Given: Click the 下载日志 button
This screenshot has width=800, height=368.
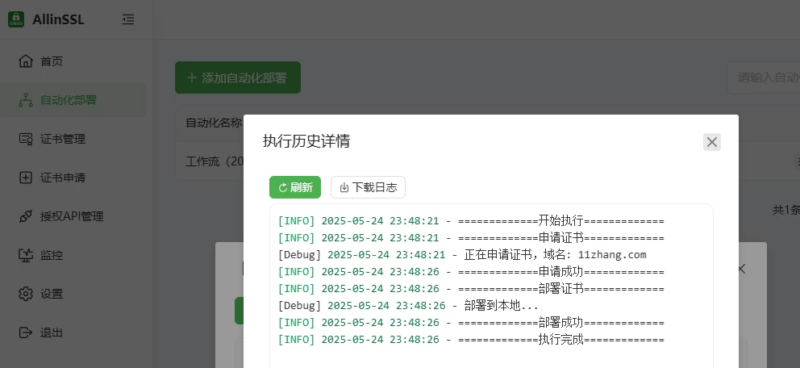Looking at the screenshot, I should (368, 187).
